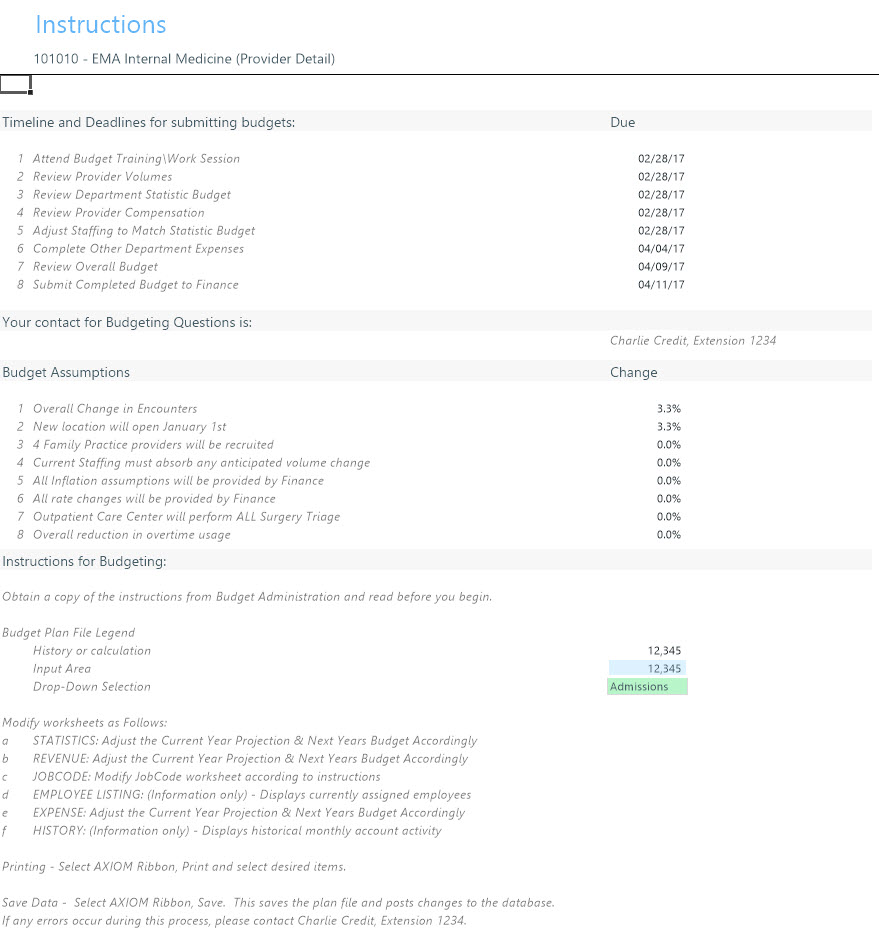Select the green Admissions drop-down cell

tap(647, 686)
